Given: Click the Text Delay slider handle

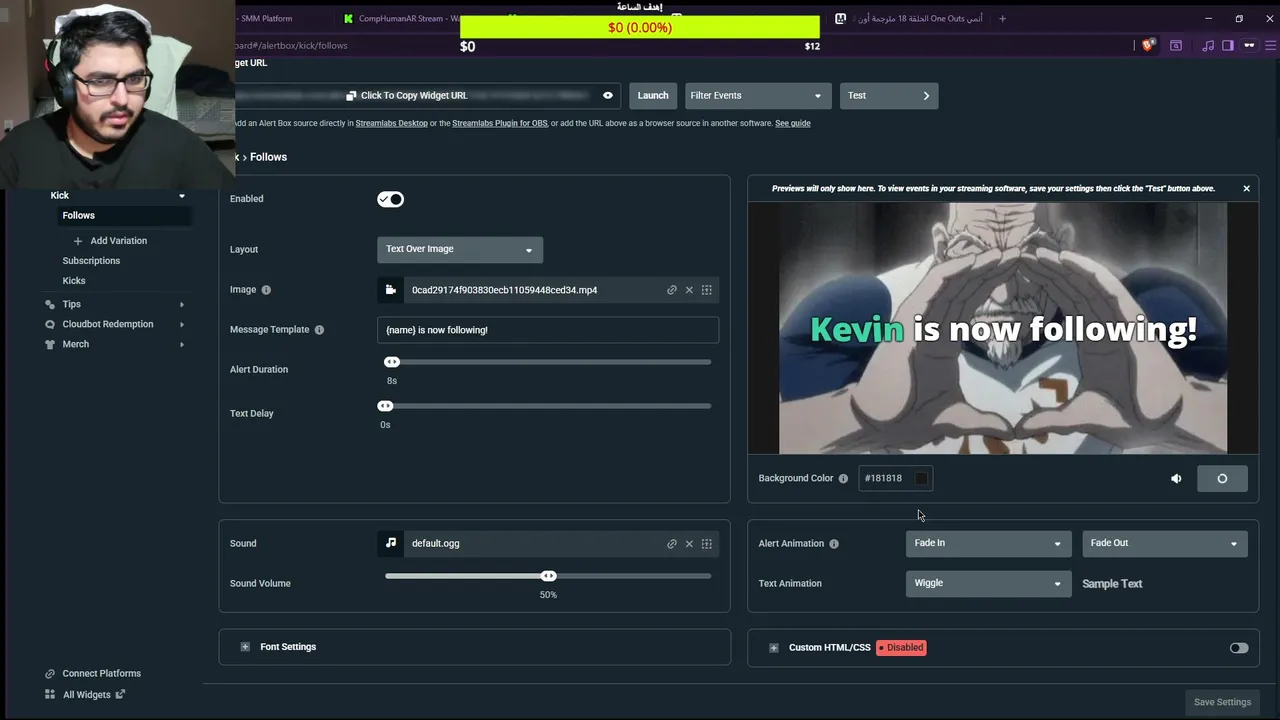Looking at the screenshot, I should [385, 406].
